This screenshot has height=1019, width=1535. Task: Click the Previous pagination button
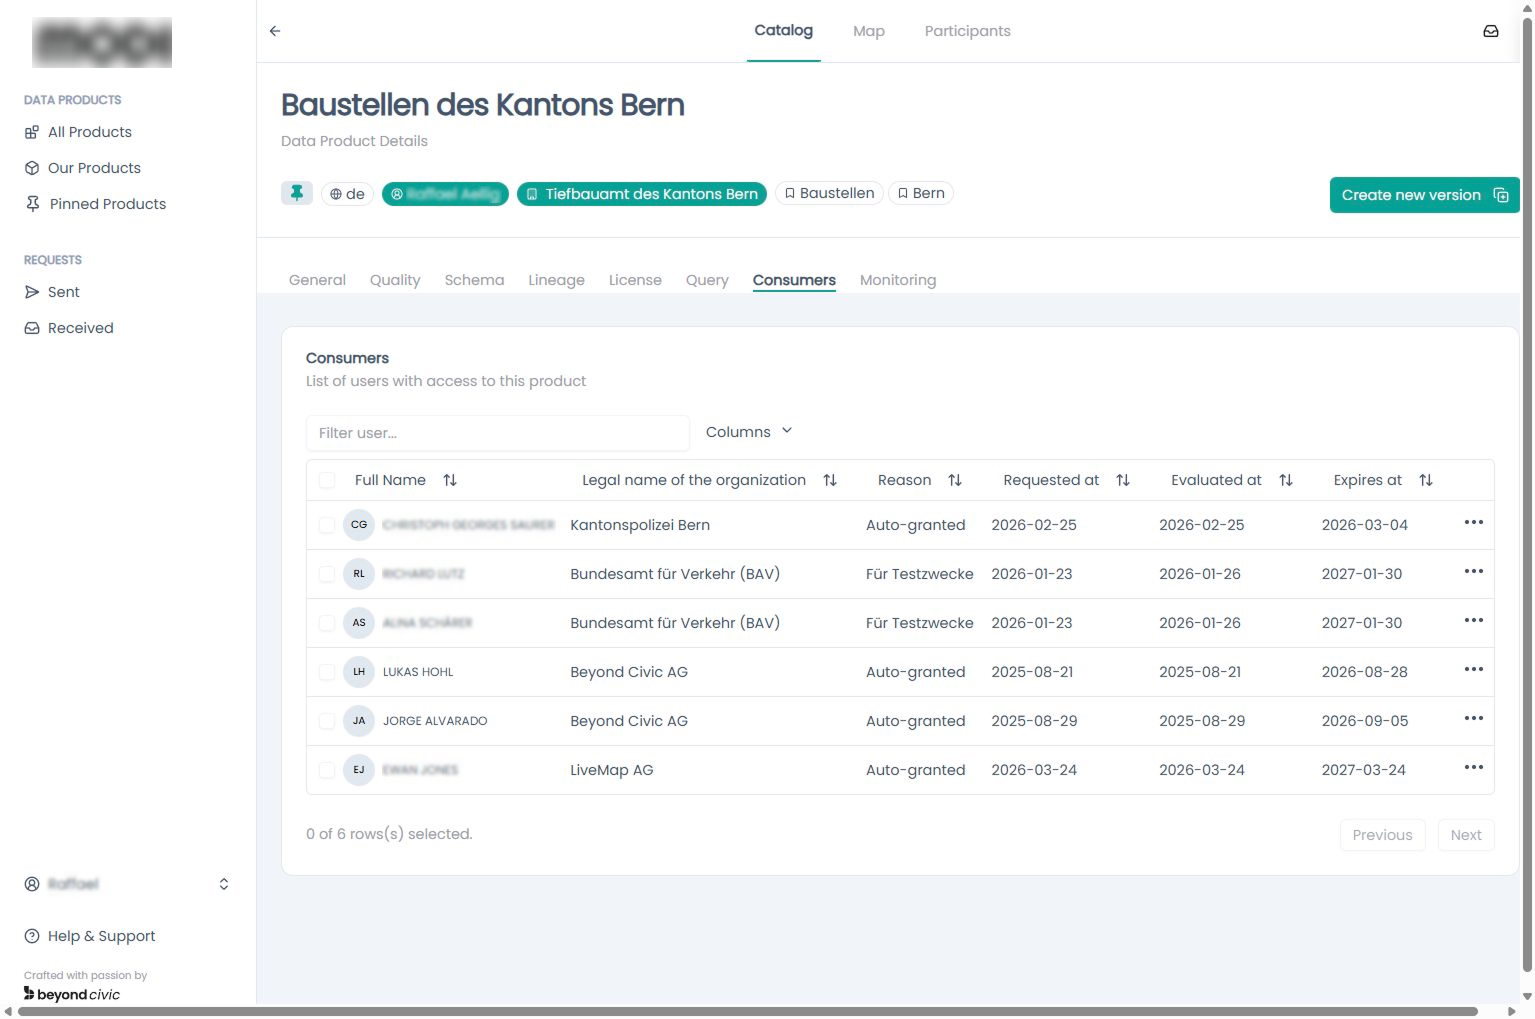click(x=1382, y=835)
